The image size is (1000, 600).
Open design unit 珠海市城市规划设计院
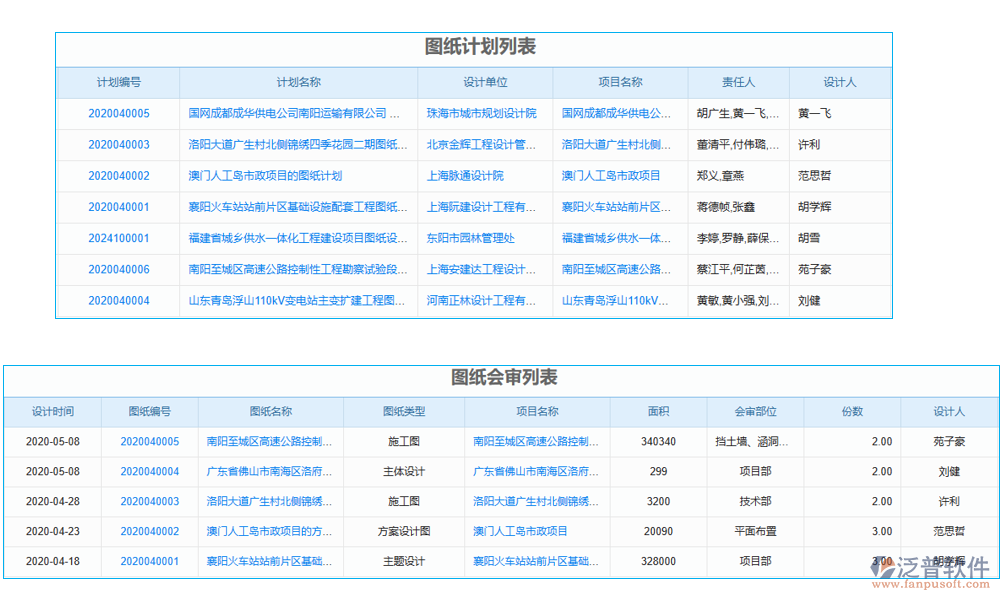pyautogui.click(x=482, y=113)
